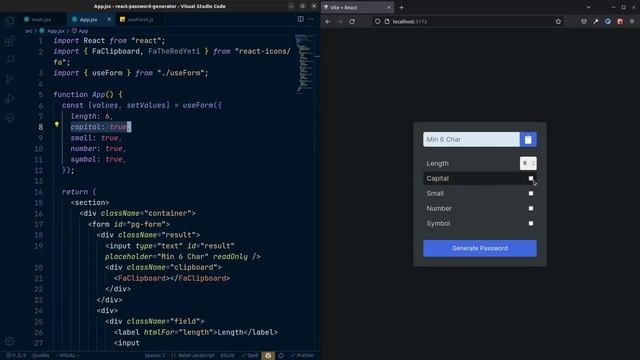
Task: Click ESLint status bar item
Action: click(227, 356)
